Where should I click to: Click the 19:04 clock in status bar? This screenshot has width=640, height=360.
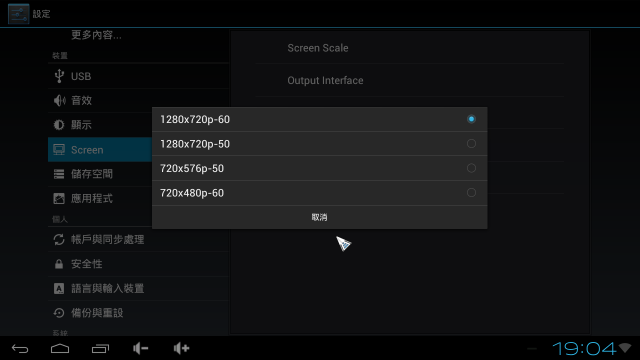584,349
